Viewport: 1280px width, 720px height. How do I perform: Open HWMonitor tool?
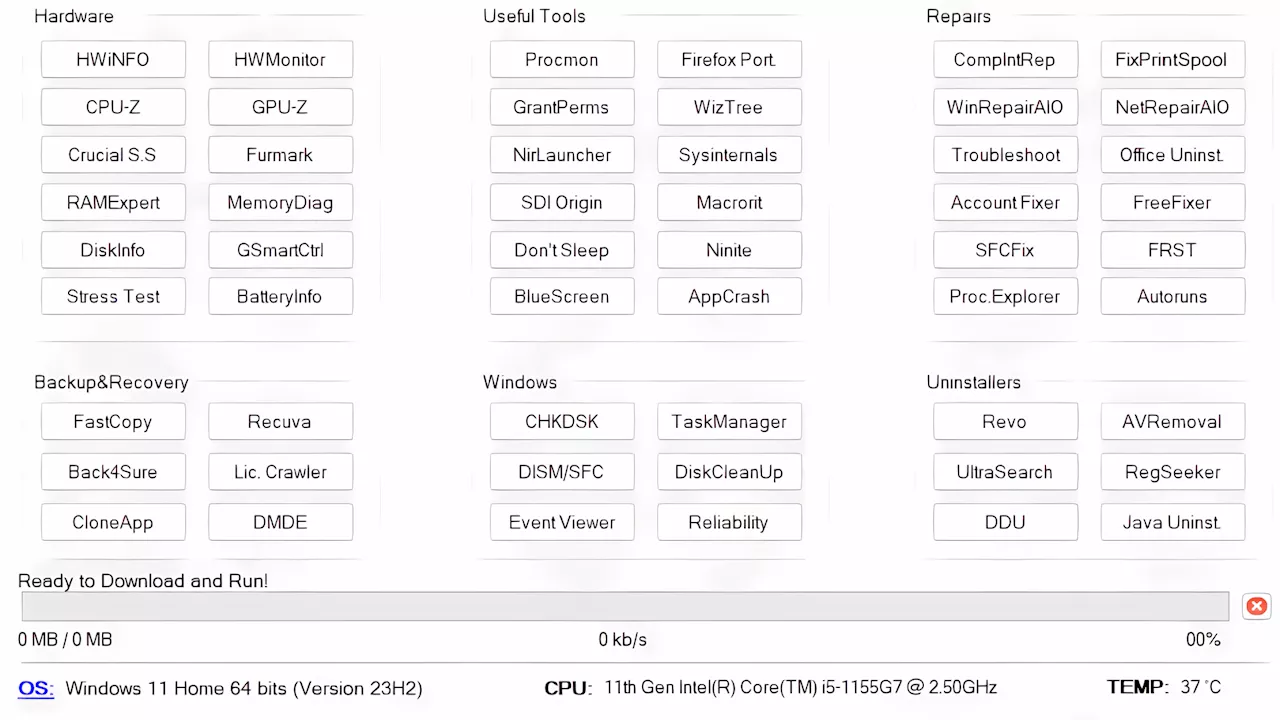coord(280,59)
